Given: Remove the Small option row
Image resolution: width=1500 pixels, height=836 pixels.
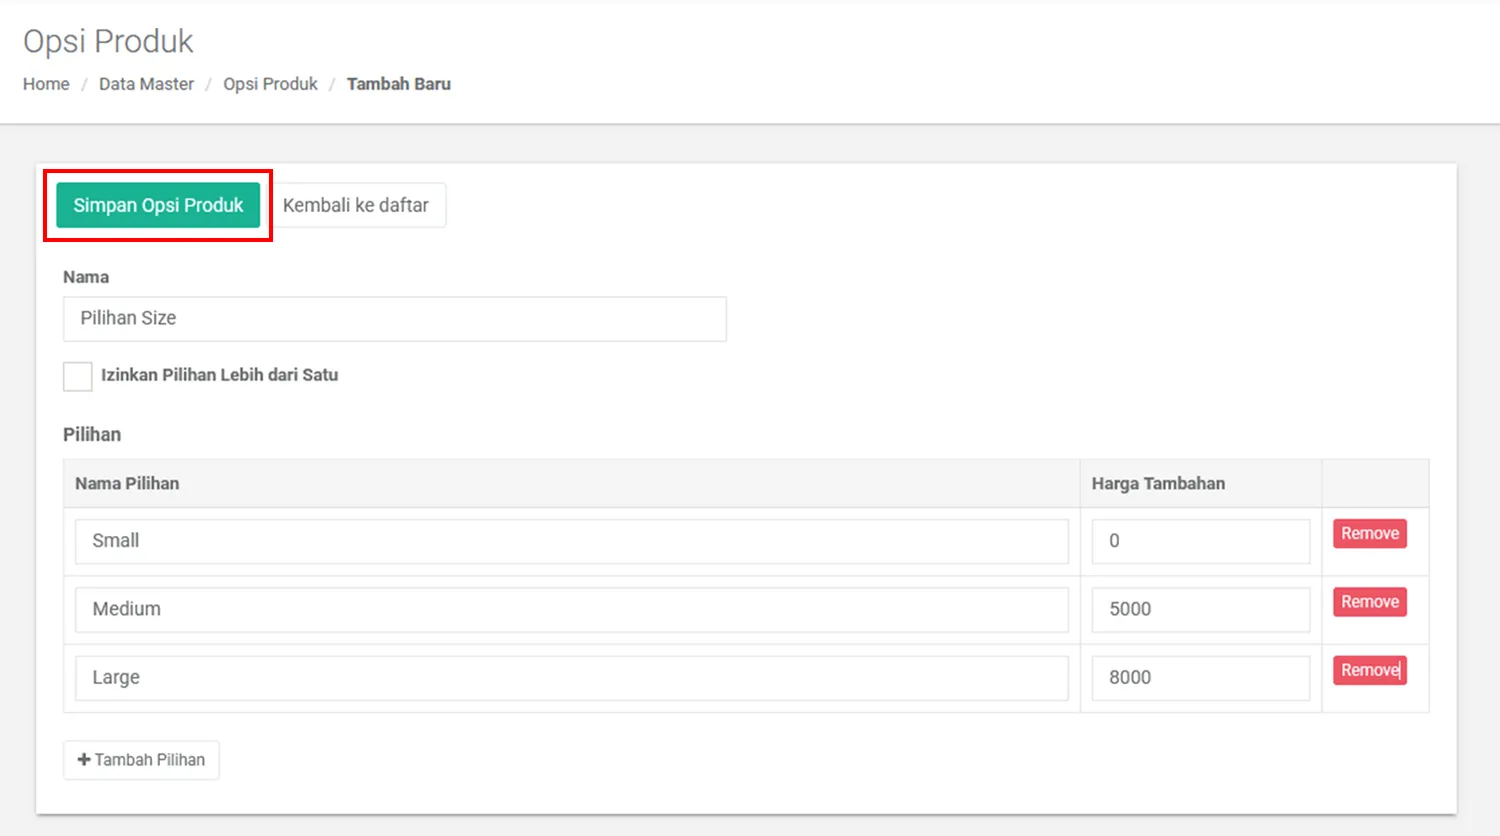Looking at the screenshot, I should coord(1370,533).
